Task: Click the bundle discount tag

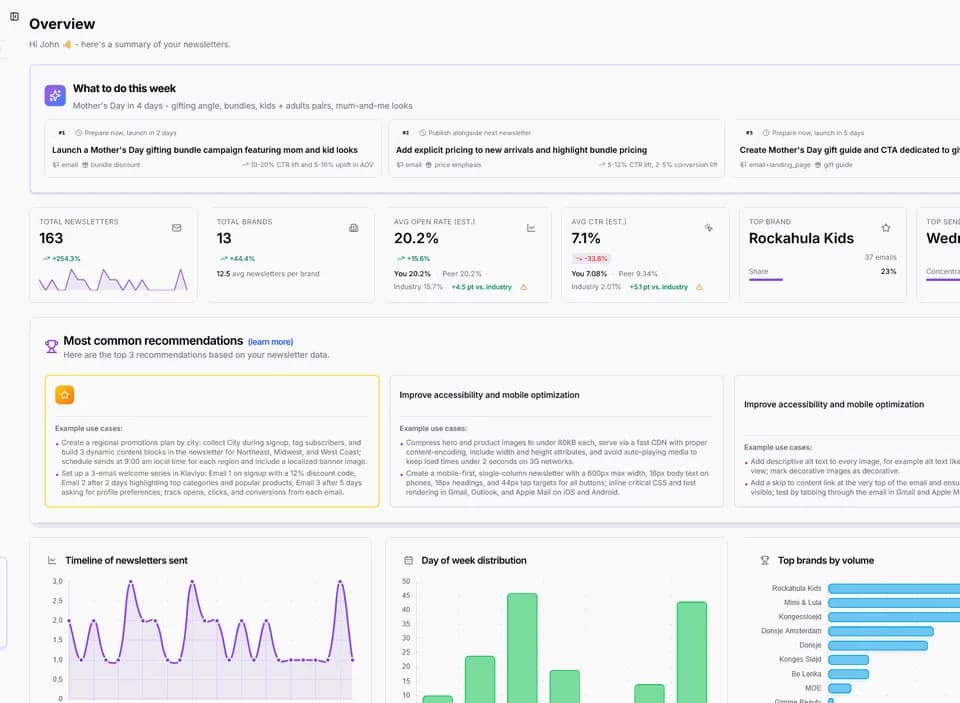Action: [x=111, y=165]
